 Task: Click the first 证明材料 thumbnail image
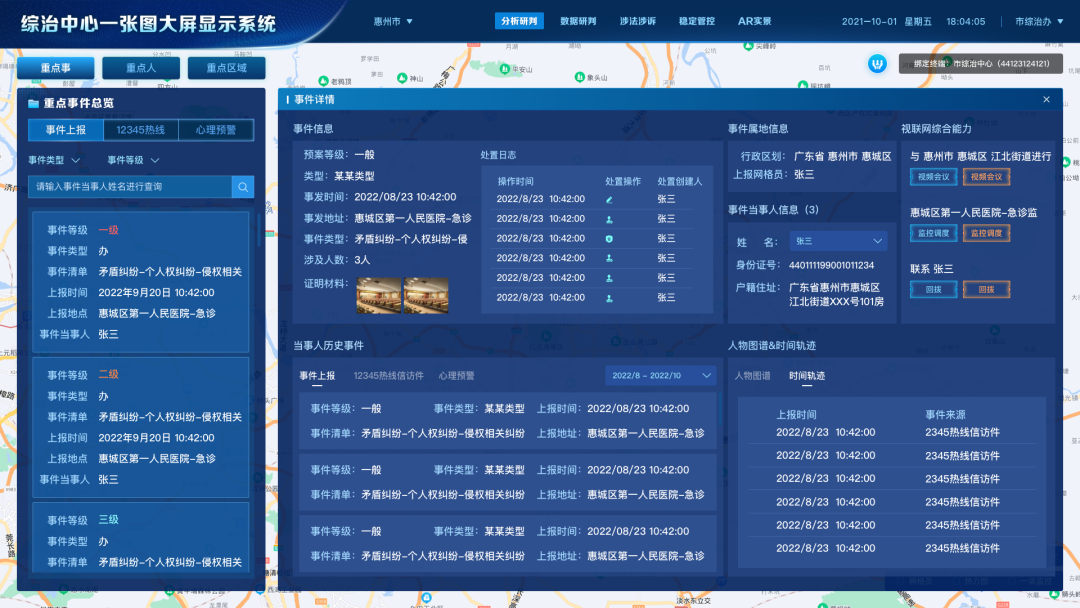pyautogui.click(x=378, y=295)
